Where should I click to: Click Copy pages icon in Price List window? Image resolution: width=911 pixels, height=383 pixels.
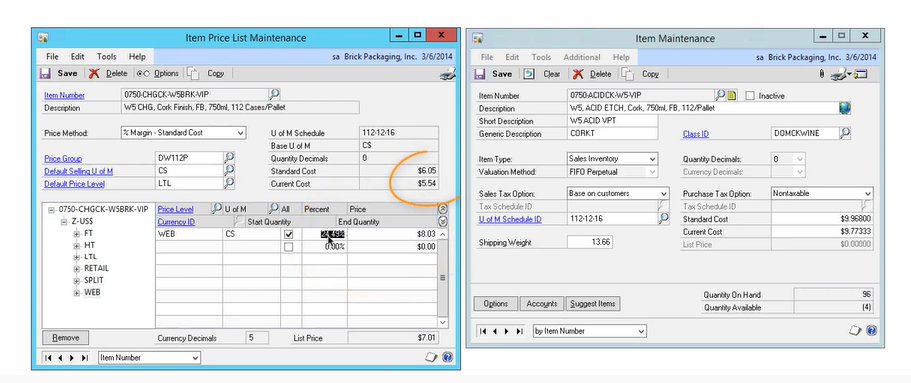193,74
